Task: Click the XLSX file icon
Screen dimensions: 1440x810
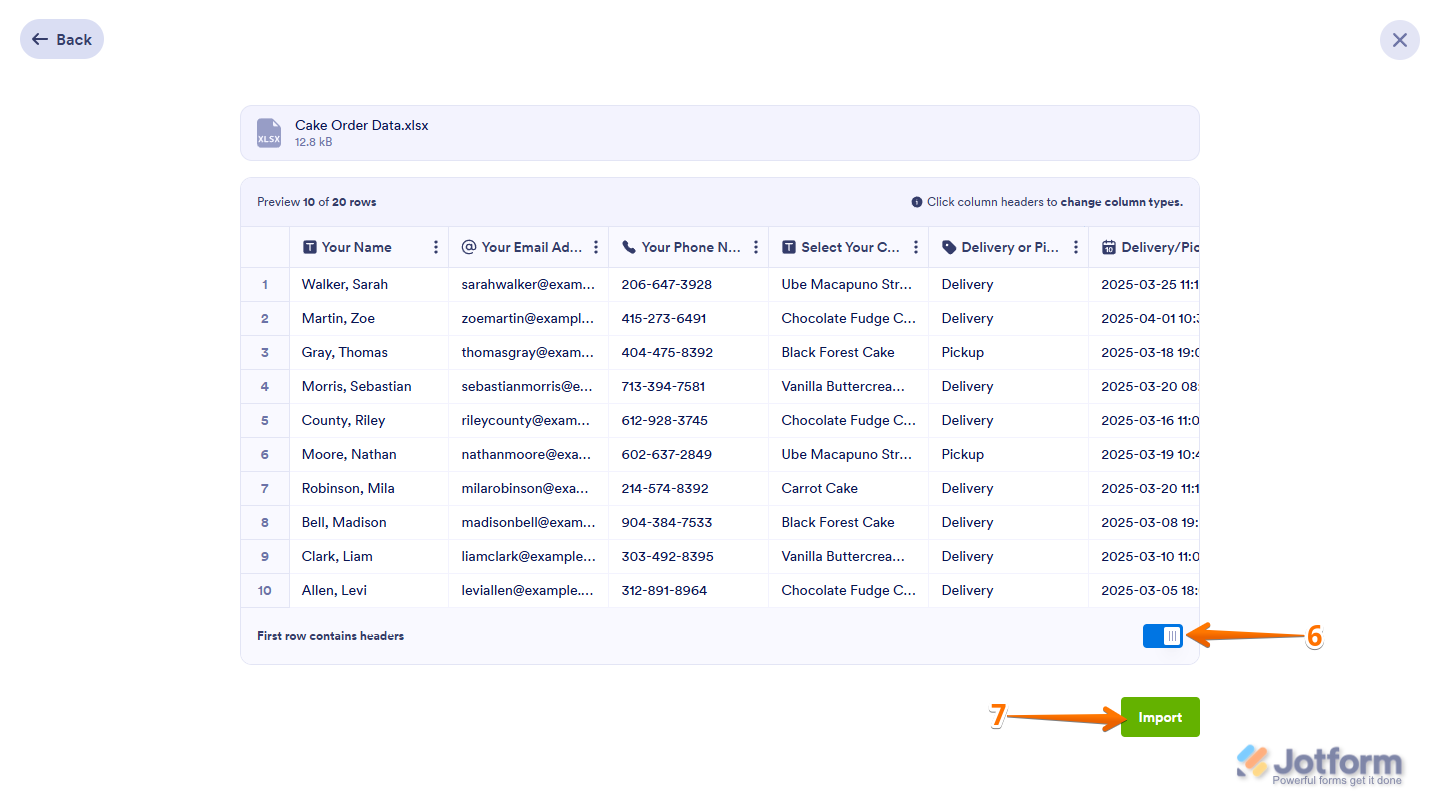Action: (x=269, y=133)
